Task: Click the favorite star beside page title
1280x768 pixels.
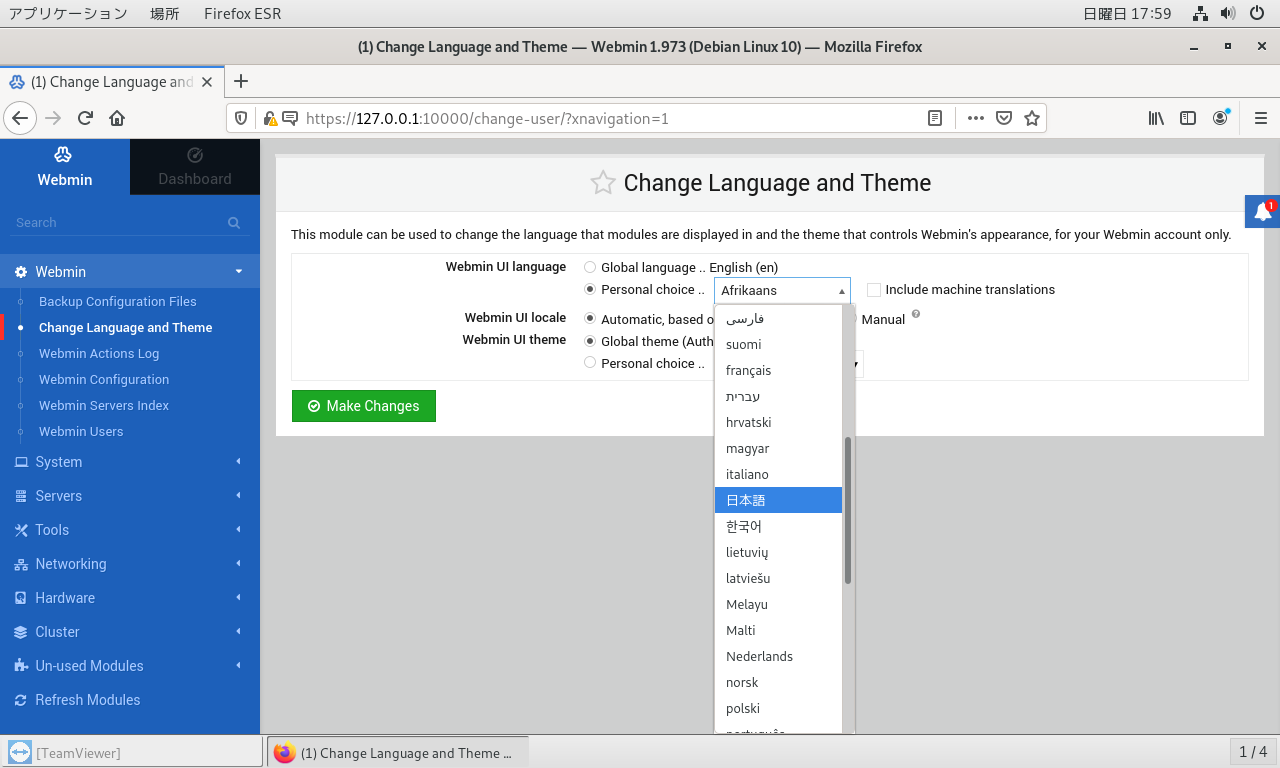Action: (602, 183)
